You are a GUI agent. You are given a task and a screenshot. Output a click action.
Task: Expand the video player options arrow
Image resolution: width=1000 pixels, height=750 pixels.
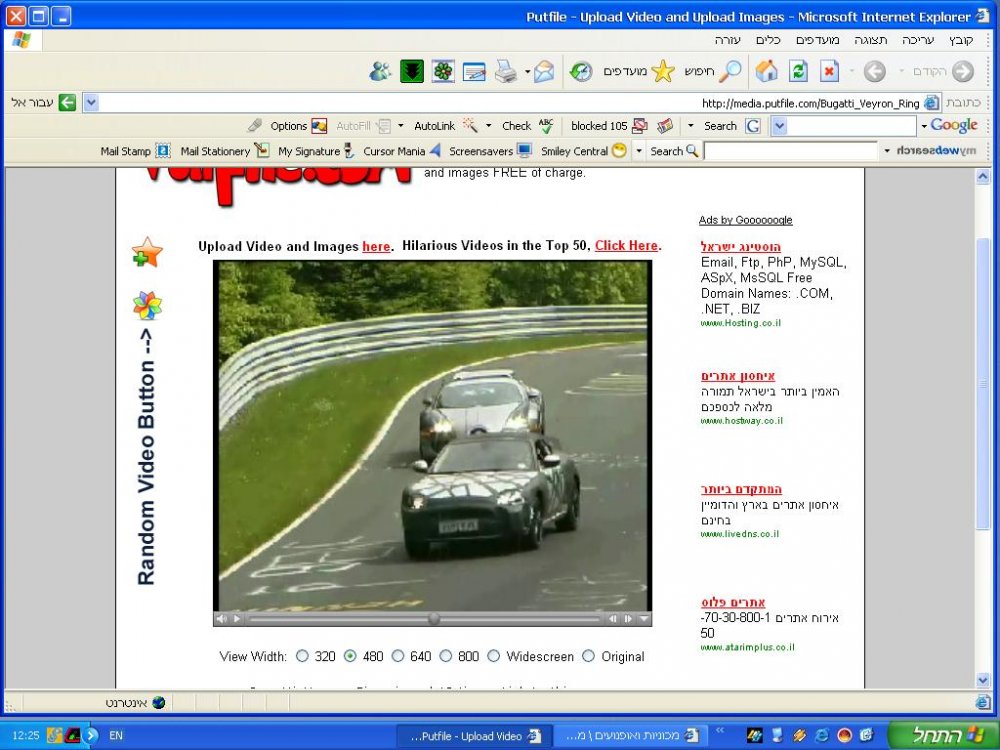(643, 619)
